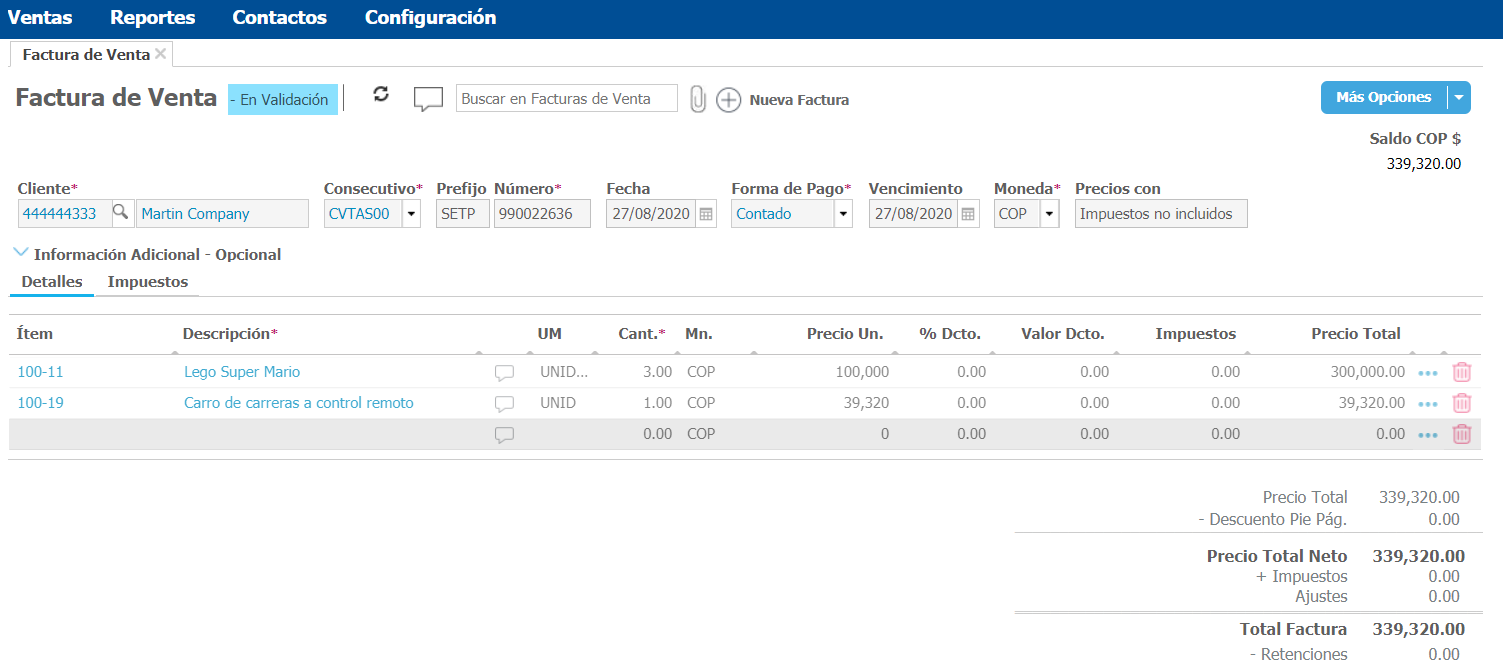This screenshot has width=1503, height=670.
Task: Open the Fecha calendar picker icon
Action: (706, 214)
